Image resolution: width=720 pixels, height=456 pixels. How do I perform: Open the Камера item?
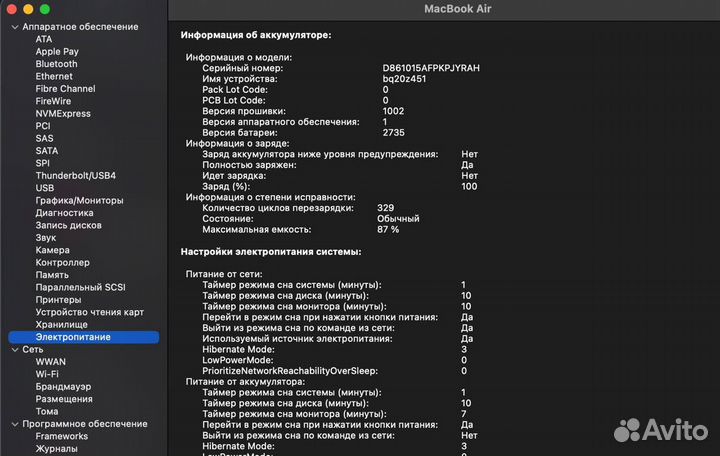[52, 250]
